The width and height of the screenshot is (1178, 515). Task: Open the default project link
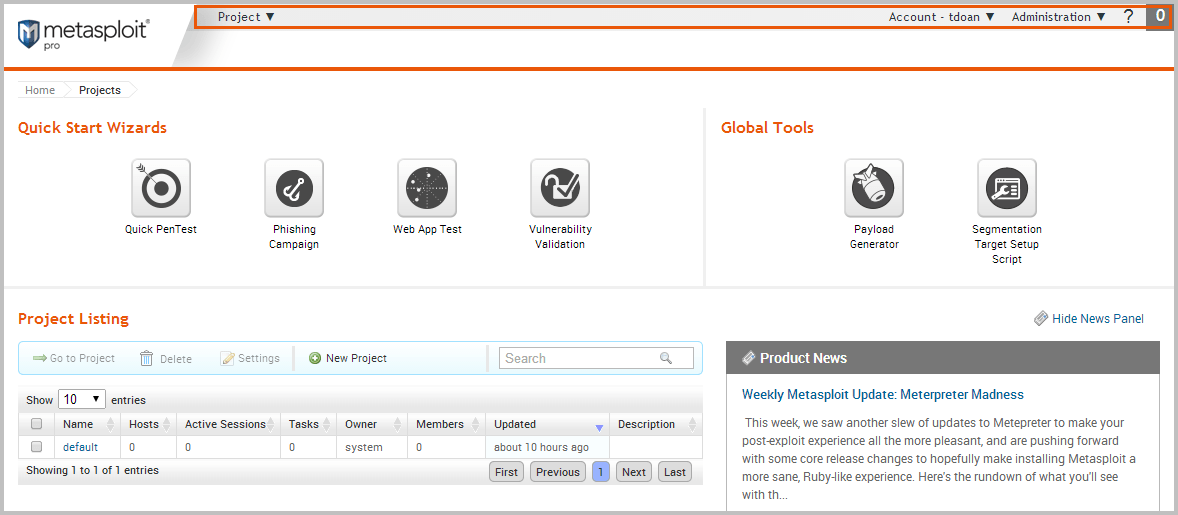(x=80, y=447)
